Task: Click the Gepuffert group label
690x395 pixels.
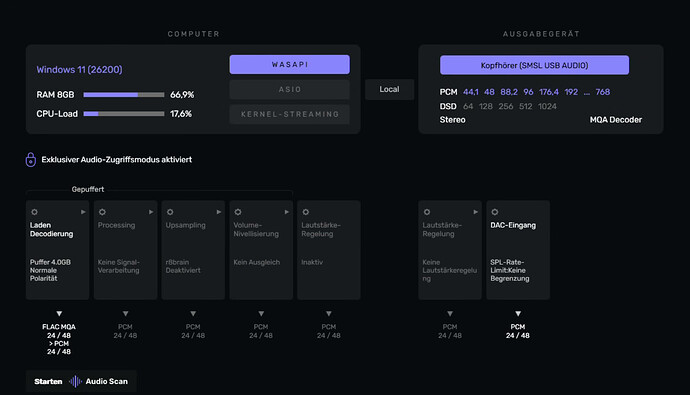Action: click(x=88, y=189)
